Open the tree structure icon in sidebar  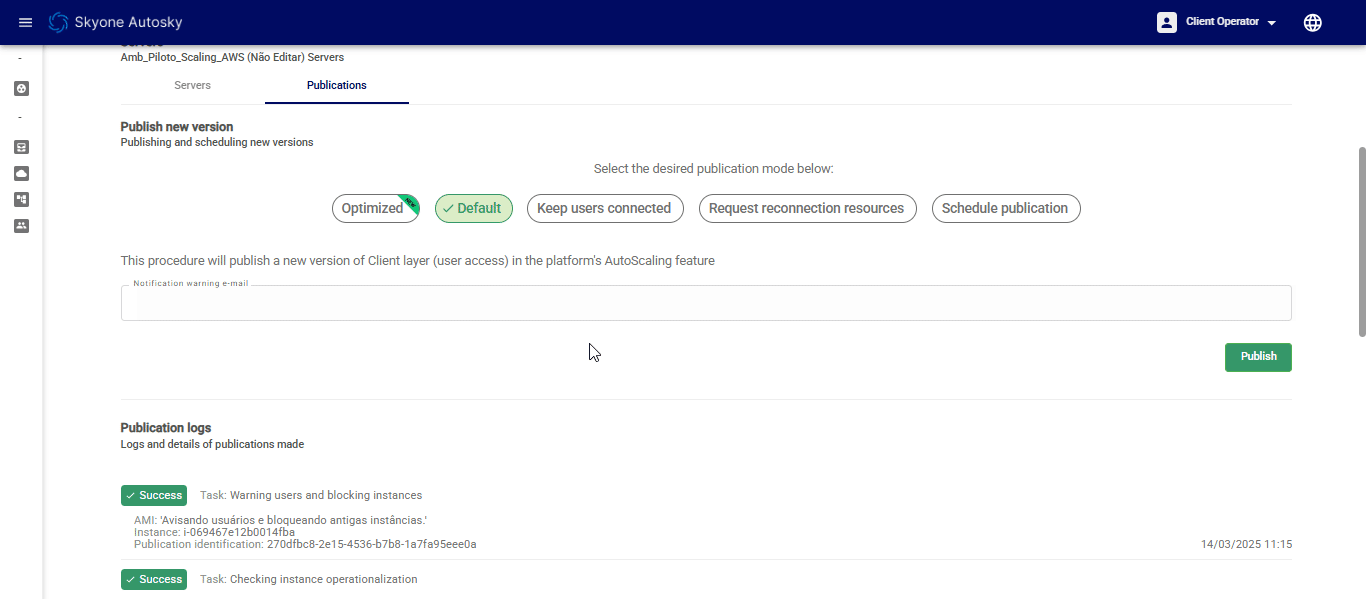tap(22, 199)
